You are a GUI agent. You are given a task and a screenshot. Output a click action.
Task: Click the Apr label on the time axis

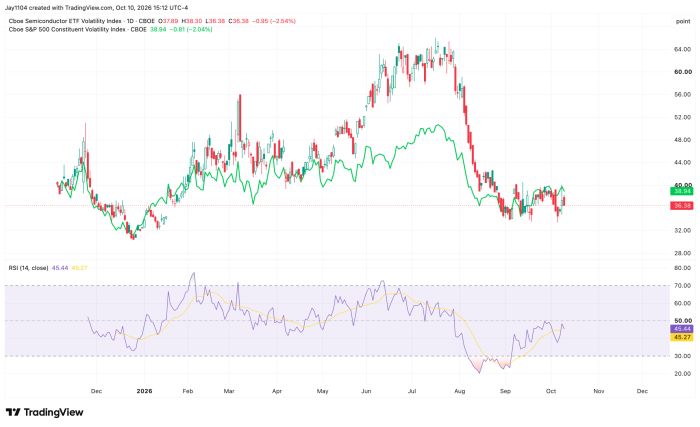tap(277, 391)
